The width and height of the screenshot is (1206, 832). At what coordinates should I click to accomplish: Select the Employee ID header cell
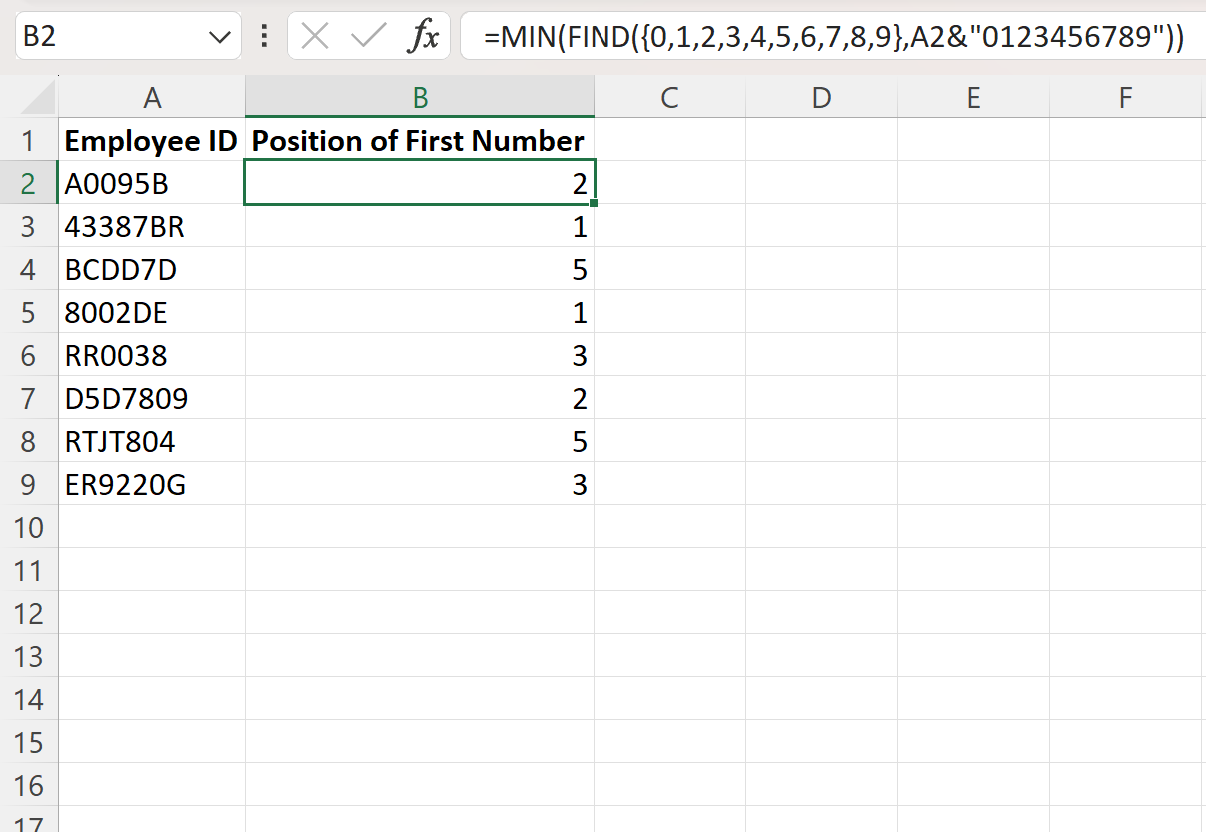(151, 140)
